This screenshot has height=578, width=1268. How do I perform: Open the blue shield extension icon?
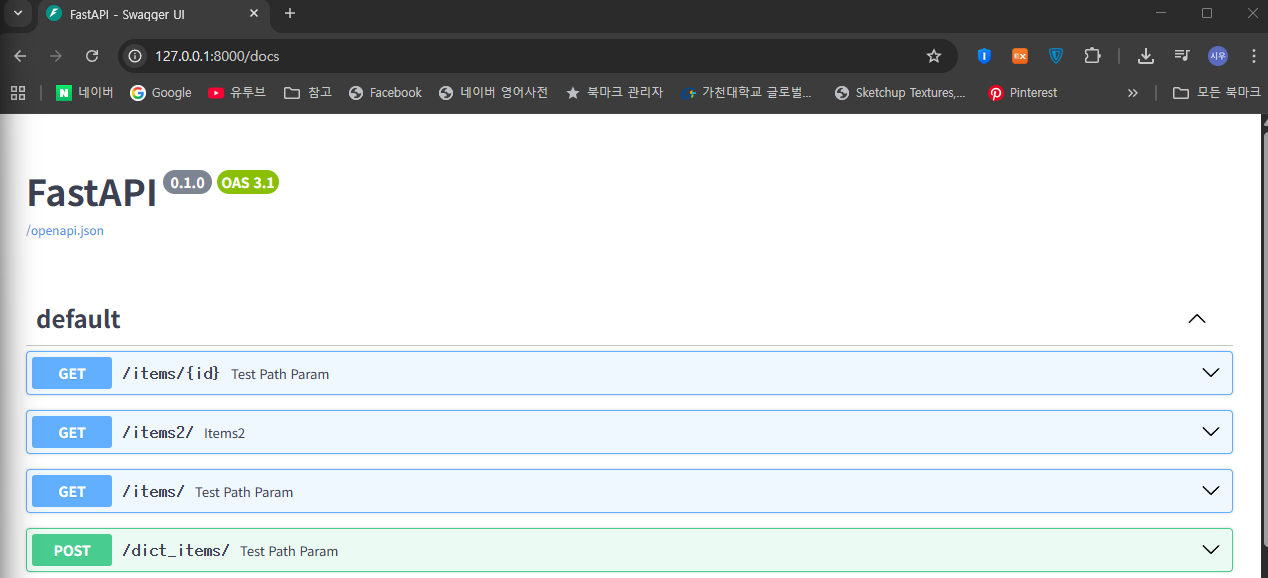tap(1056, 56)
